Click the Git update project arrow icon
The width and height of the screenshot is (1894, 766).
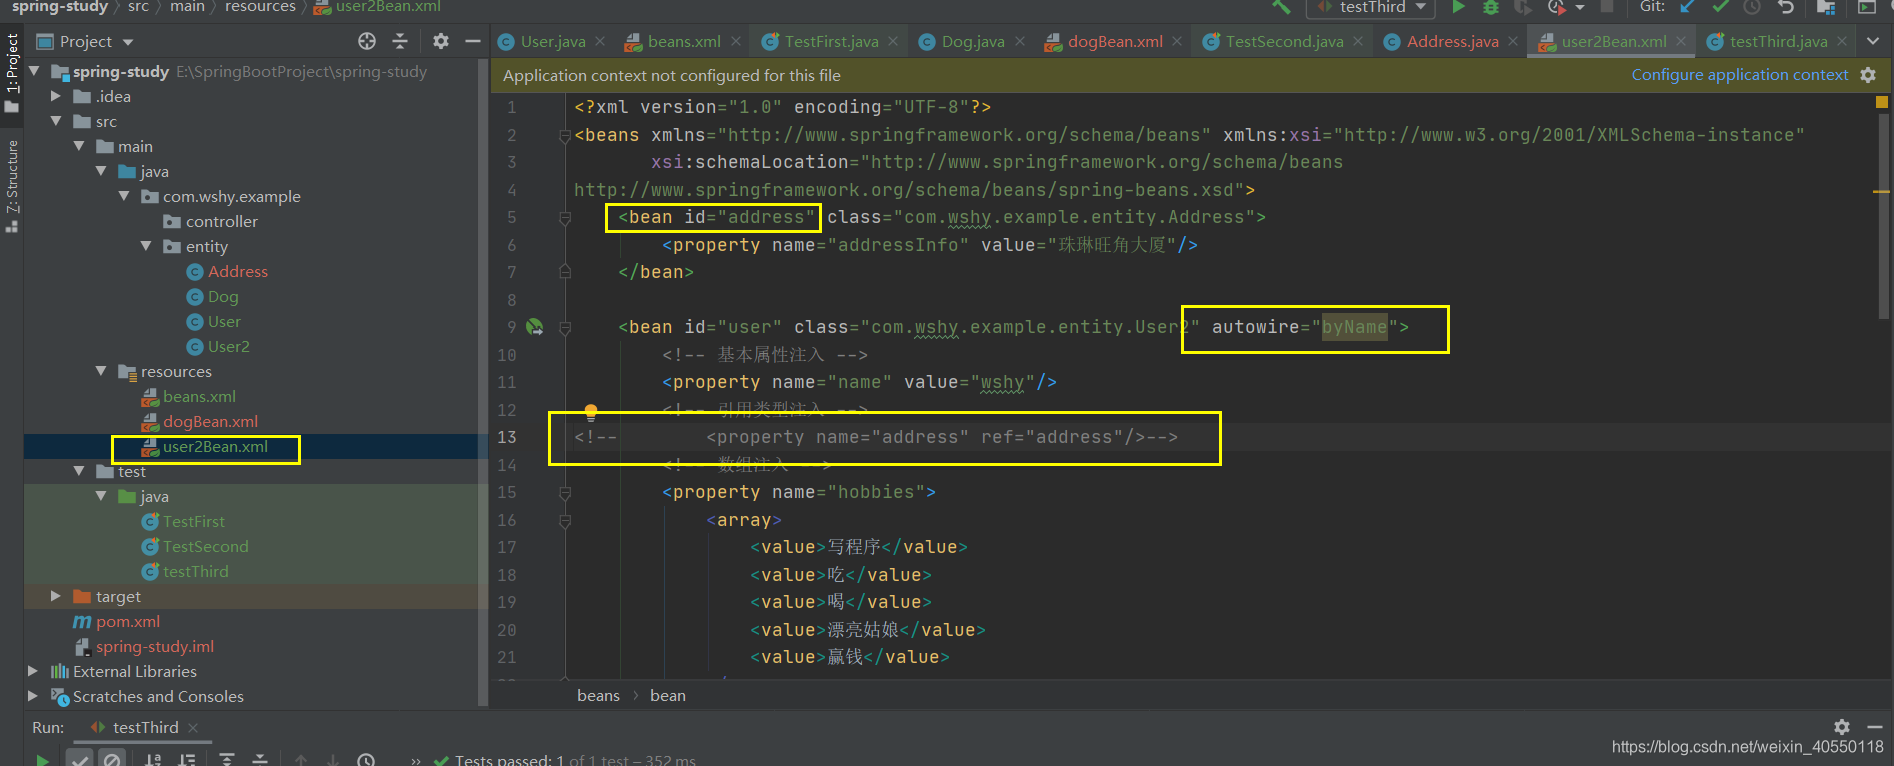coord(1688,7)
